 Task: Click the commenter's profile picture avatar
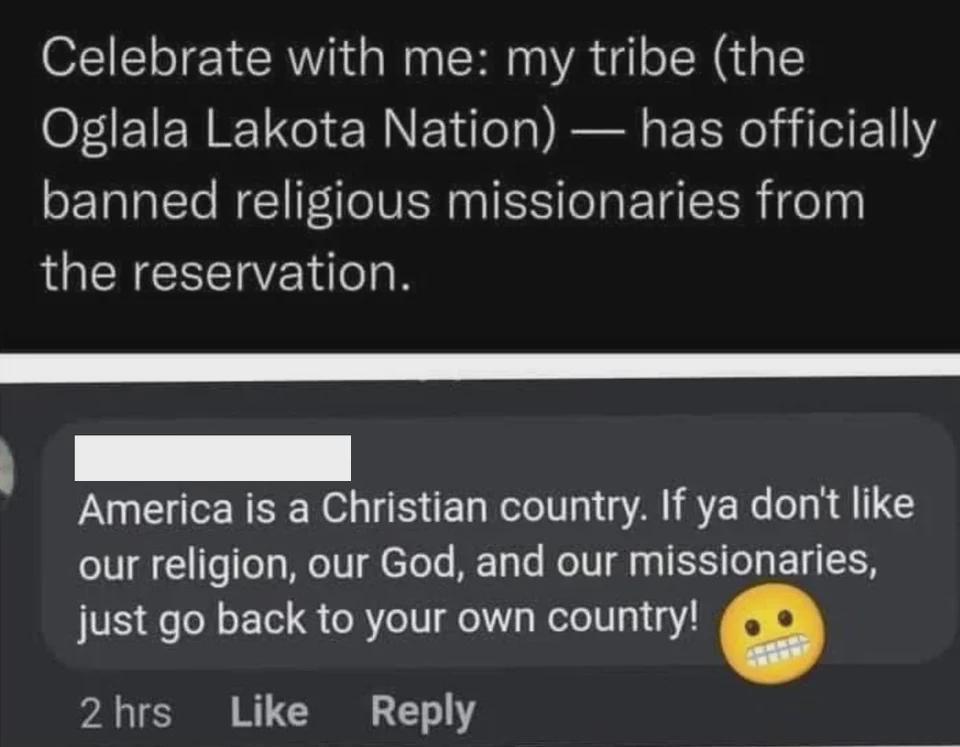tap(8, 467)
